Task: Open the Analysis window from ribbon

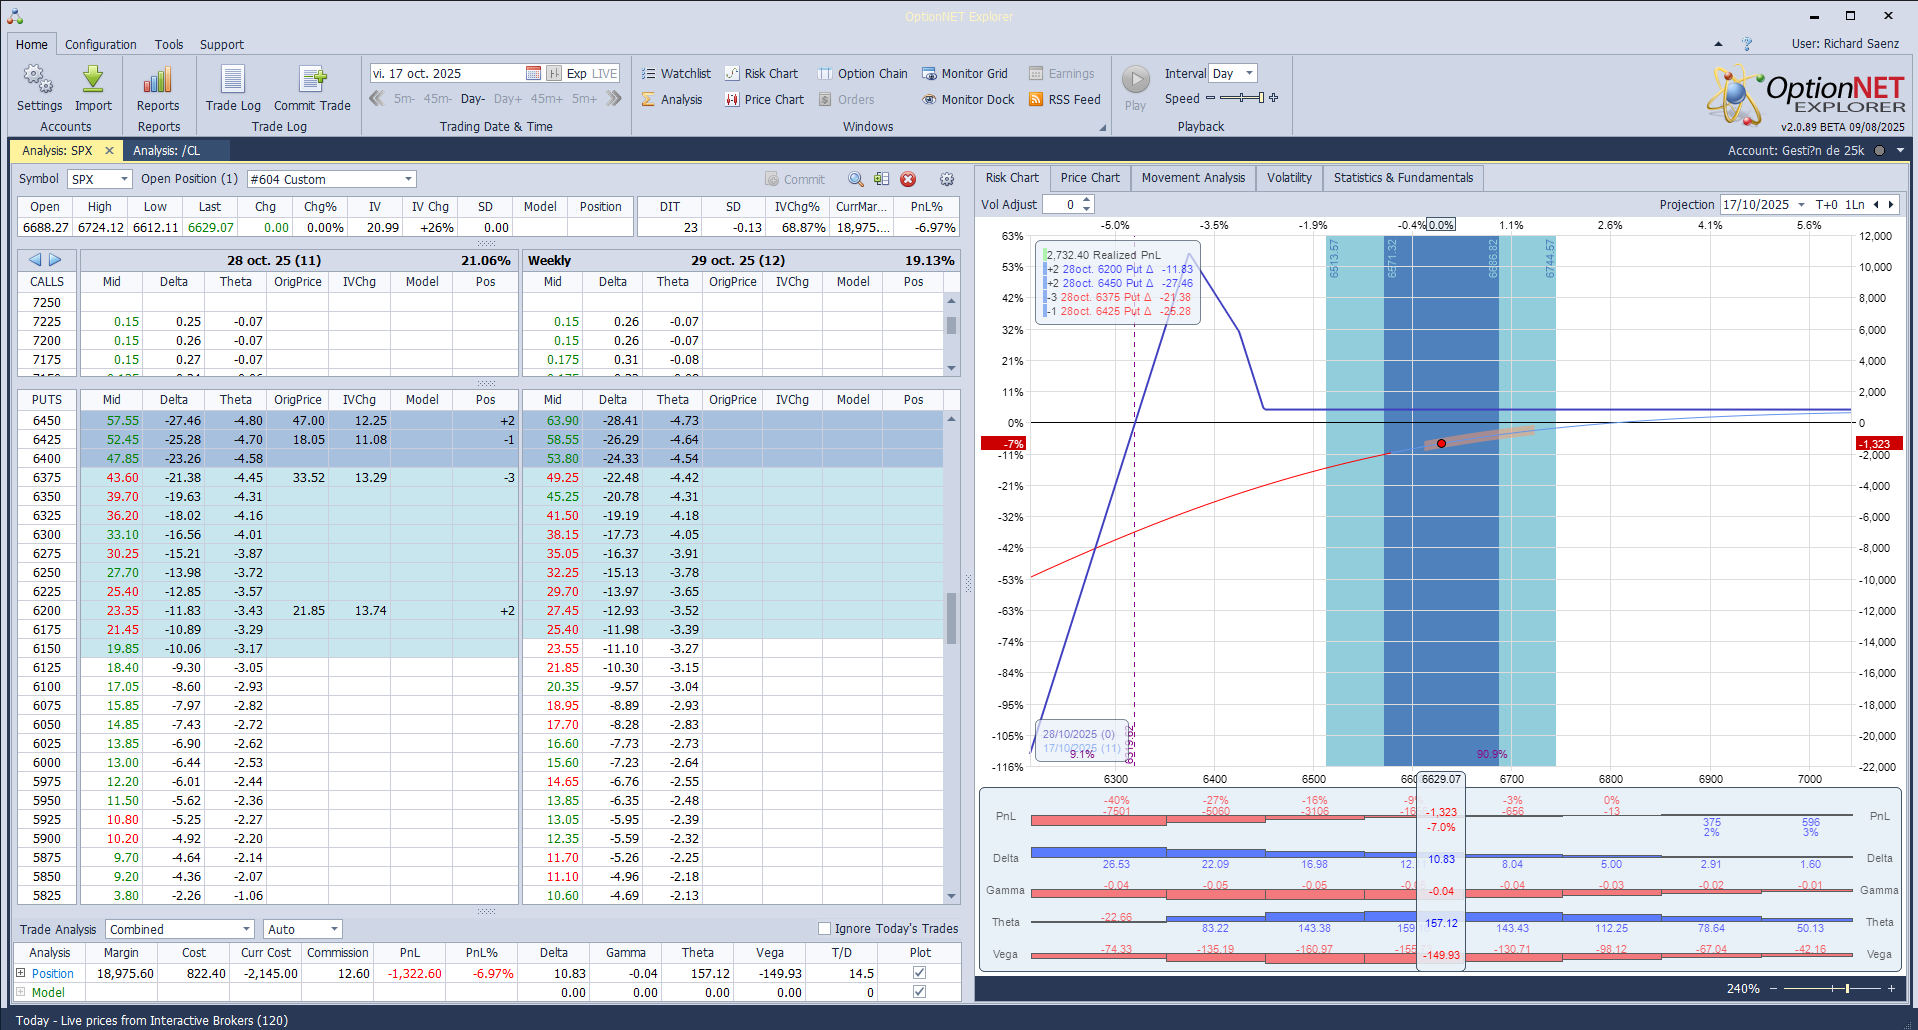Action: tap(672, 99)
